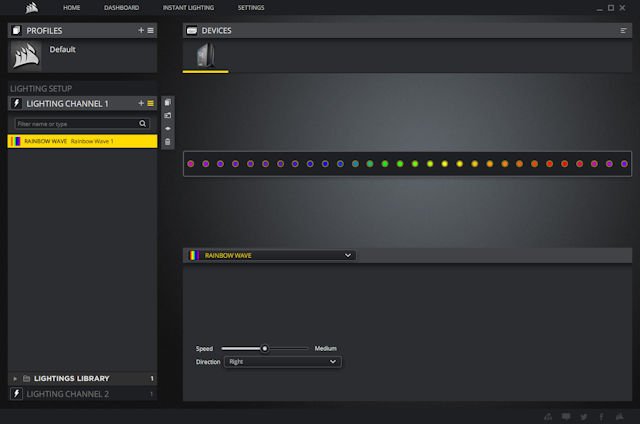This screenshot has height=424, width=640.
Task: Open the DASHBOARD menu
Action: tap(121, 8)
